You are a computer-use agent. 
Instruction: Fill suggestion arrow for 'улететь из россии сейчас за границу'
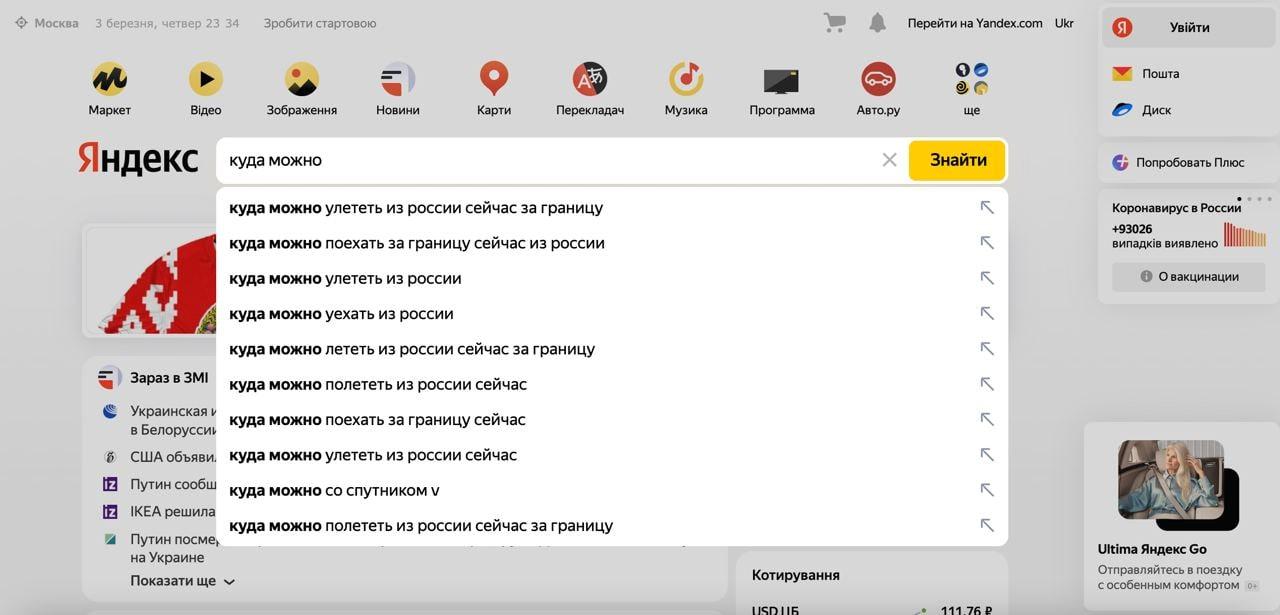987,208
